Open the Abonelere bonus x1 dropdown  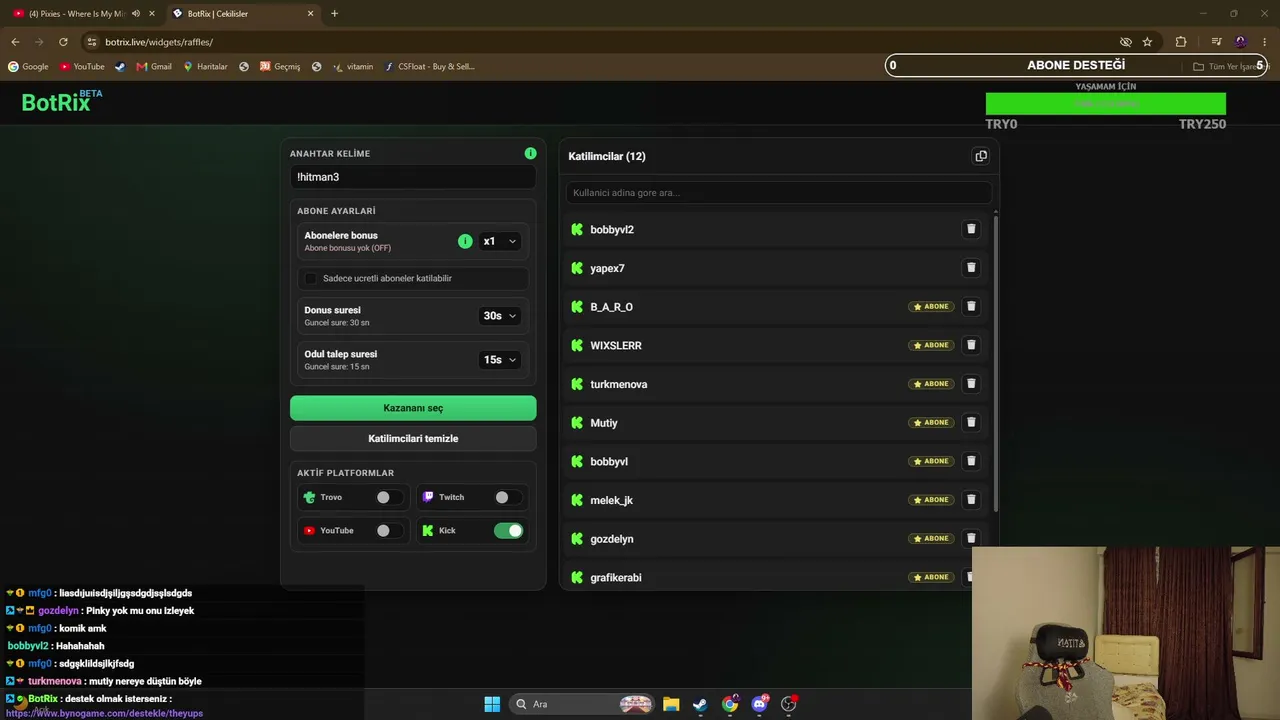pos(500,241)
